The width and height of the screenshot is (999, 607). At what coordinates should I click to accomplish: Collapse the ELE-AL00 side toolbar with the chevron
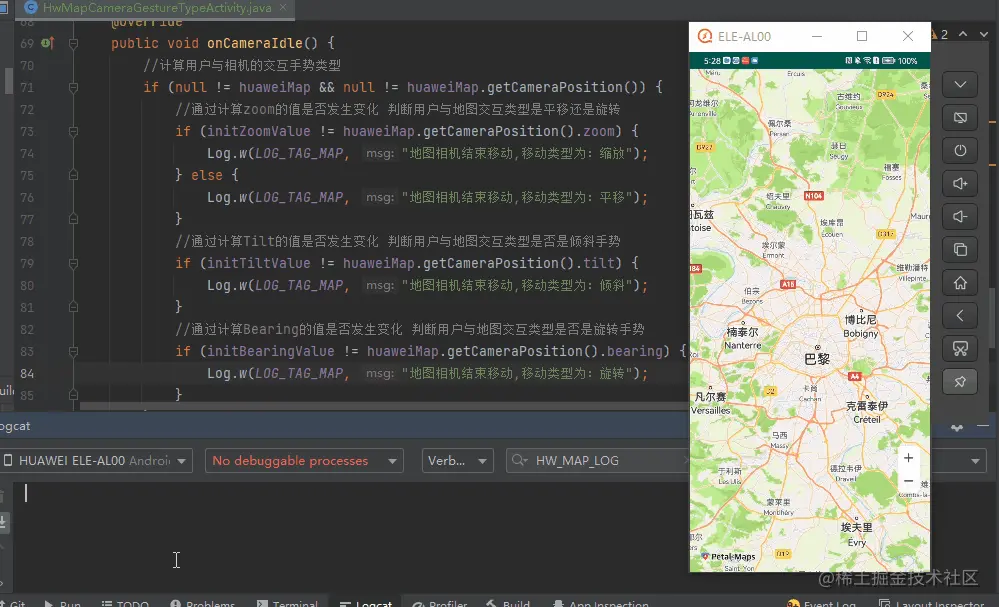960,84
